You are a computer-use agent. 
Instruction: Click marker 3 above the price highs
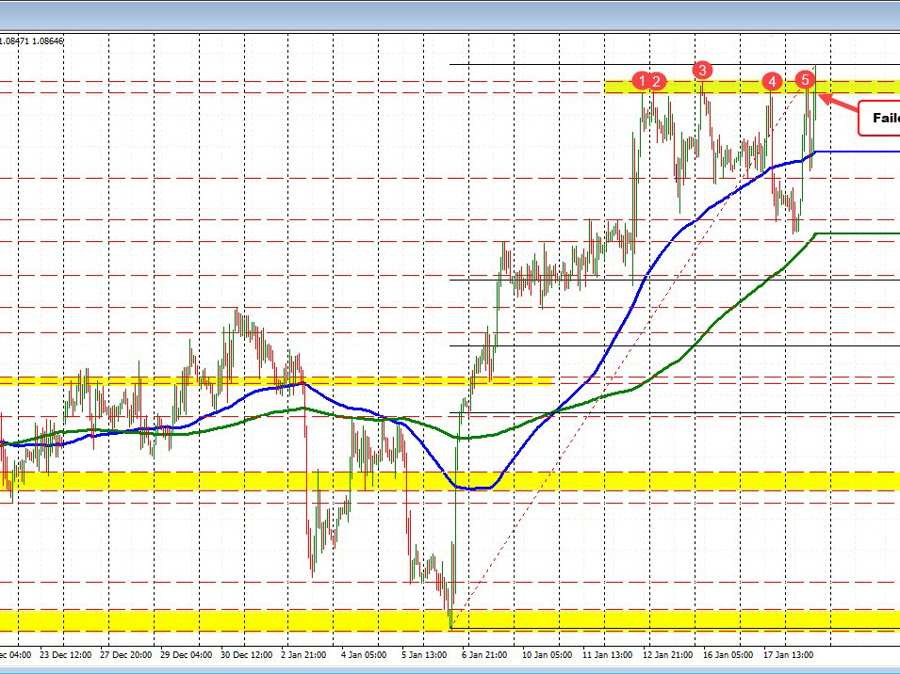pos(703,71)
